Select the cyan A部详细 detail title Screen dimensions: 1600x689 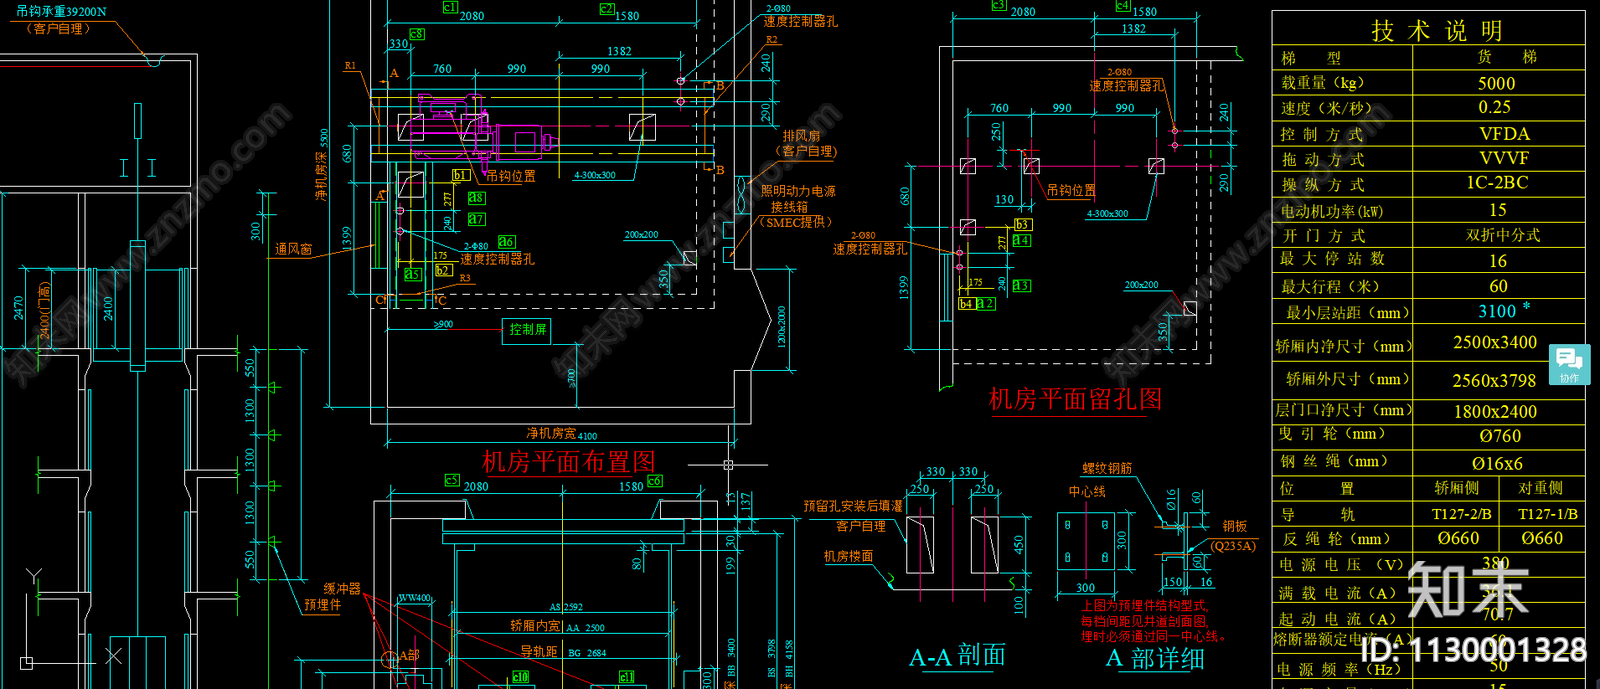click(x=1155, y=658)
